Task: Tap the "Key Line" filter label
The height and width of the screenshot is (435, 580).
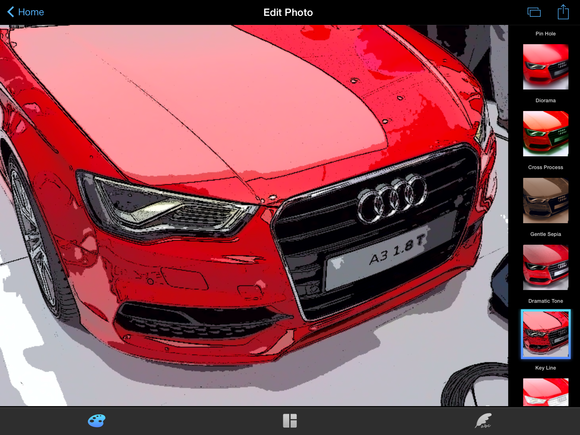Action: [x=545, y=368]
